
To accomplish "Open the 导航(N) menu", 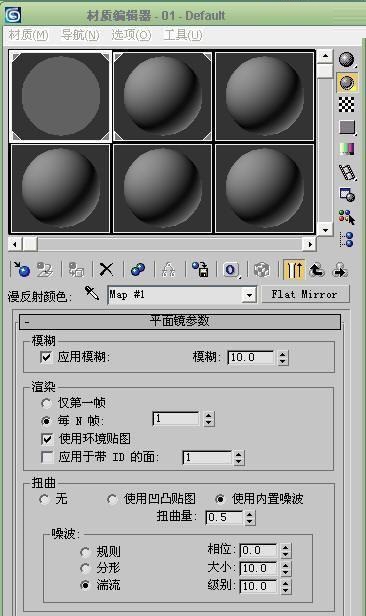I will click(x=80, y=35).
